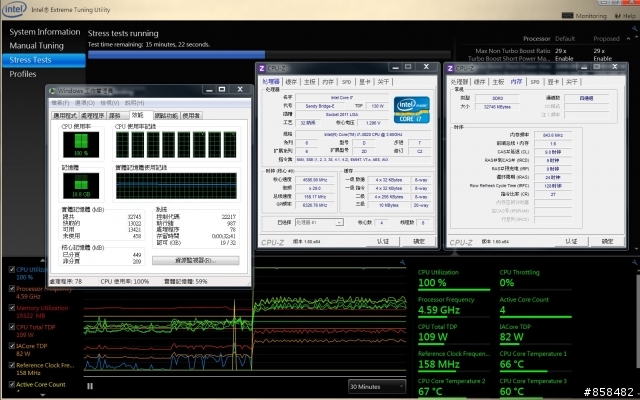This screenshot has width=640, height=400.
Task: Click the Intel Core i7 badge in CPU-Z
Action: [x=411, y=109]
